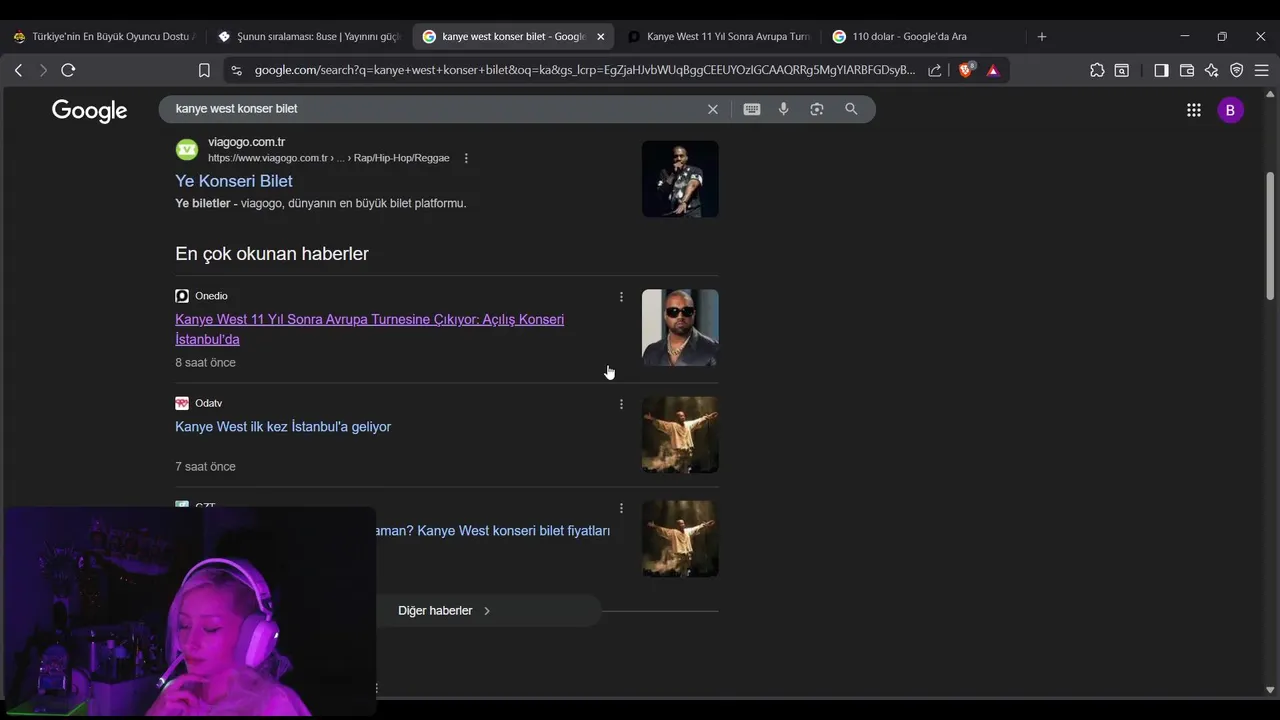Open the tab search icon in toolbar
Viewport: 1280px width, 720px height.
pos(1122,70)
